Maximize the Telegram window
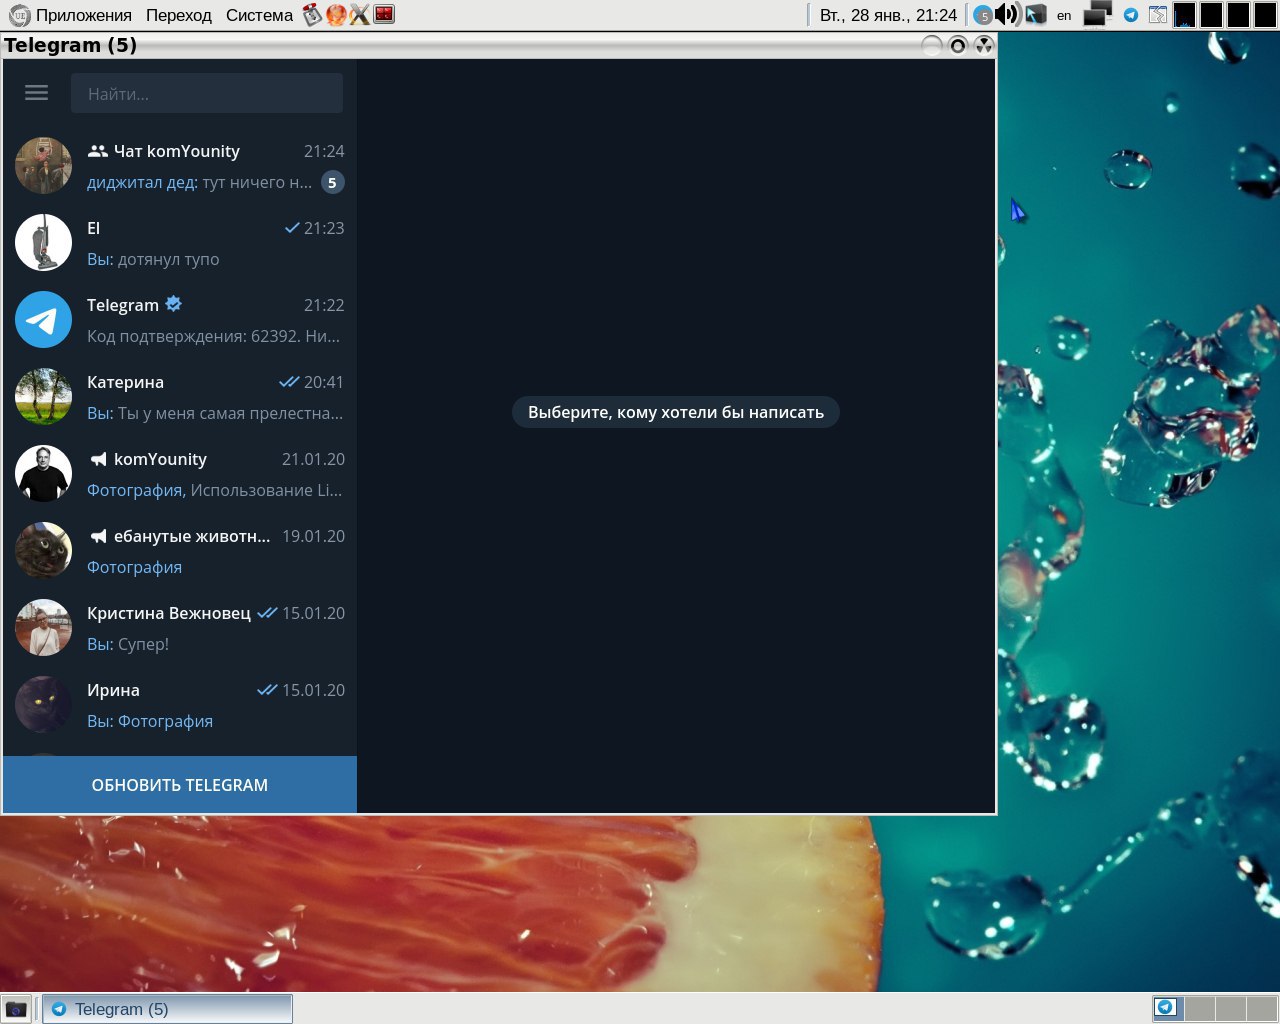 958,45
